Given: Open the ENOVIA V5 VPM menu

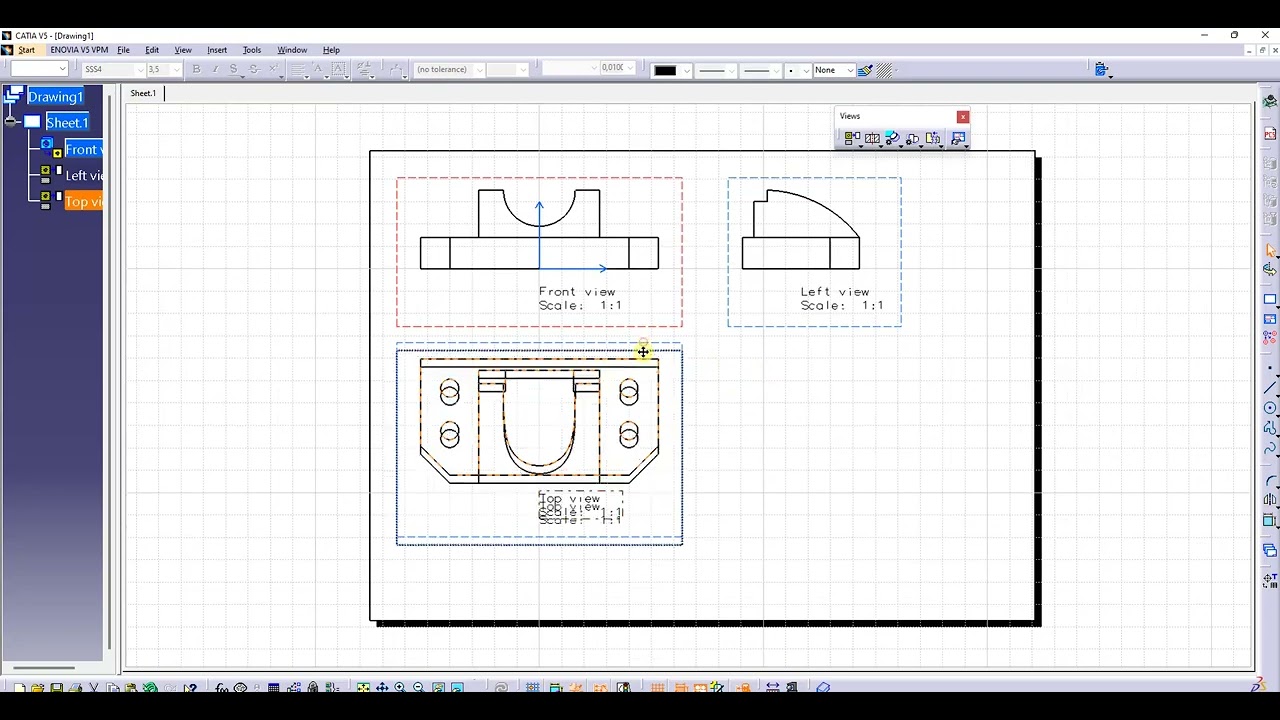Looking at the screenshot, I should (x=79, y=50).
